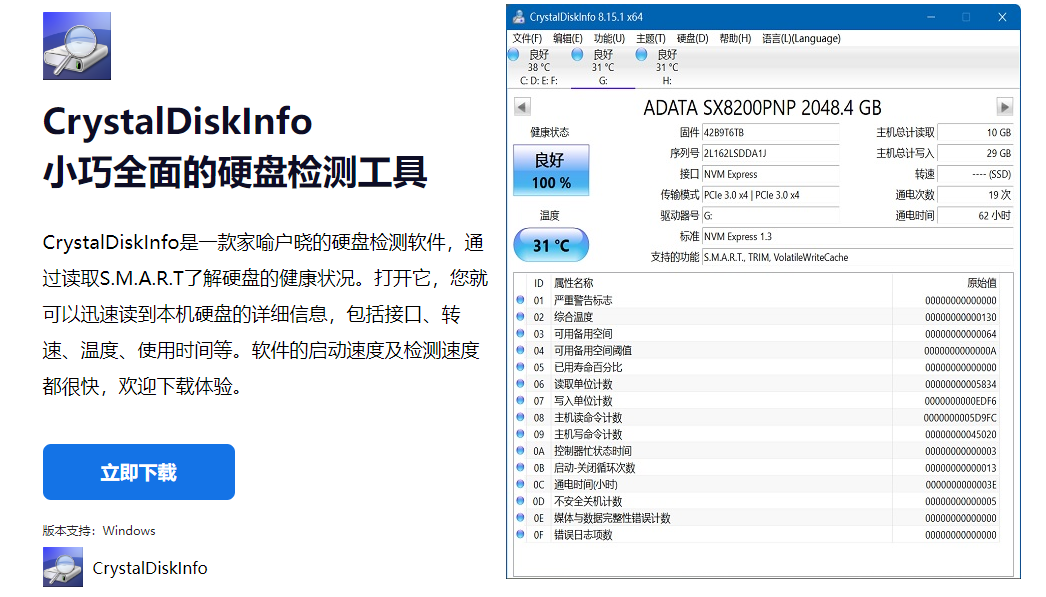
Task: Click the status dot of attribute 01
Action: (x=520, y=300)
